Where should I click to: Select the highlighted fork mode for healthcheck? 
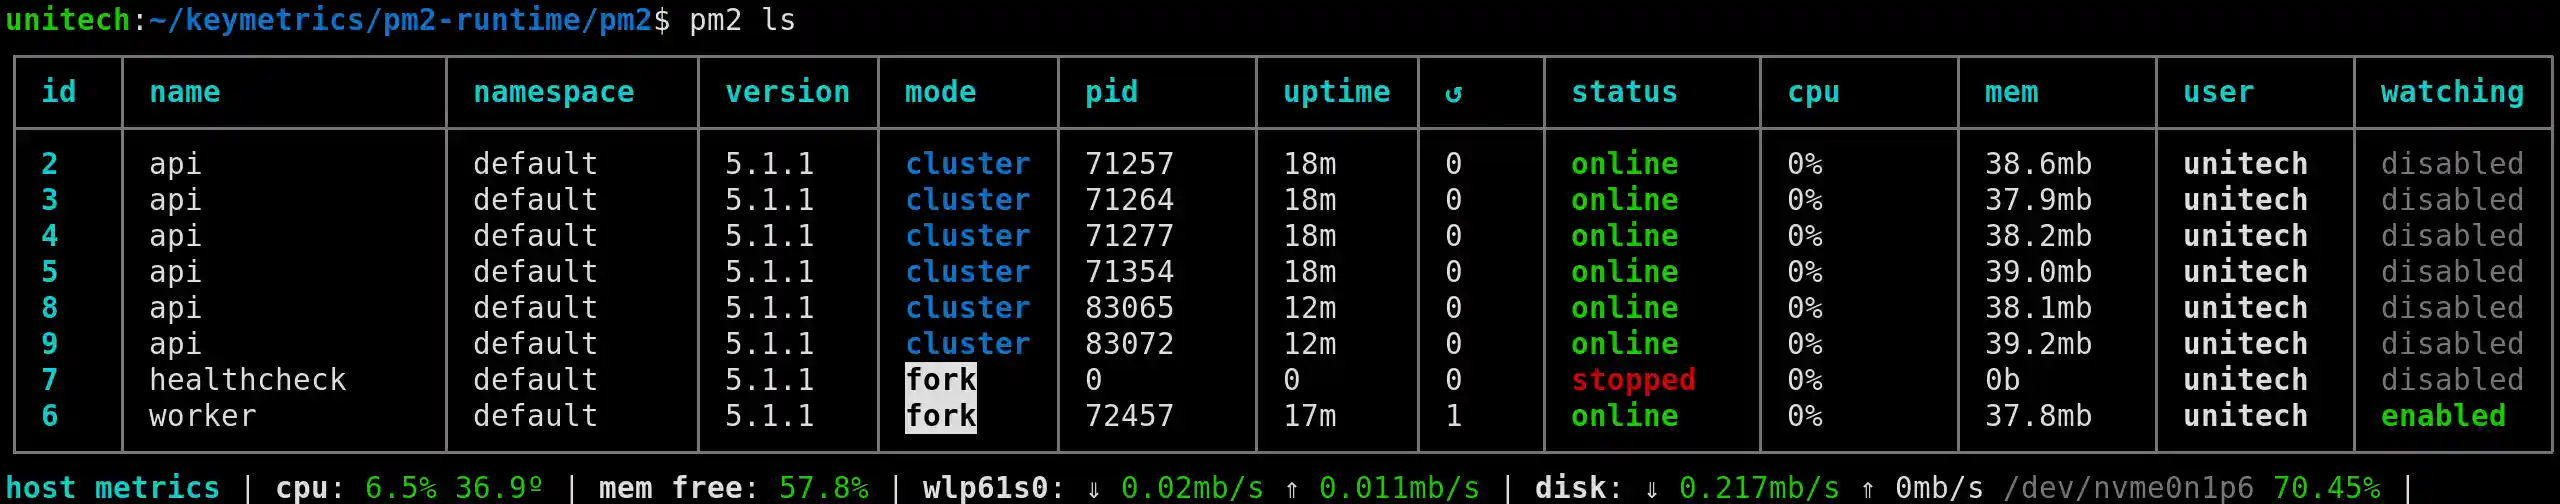tap(940, 380)
